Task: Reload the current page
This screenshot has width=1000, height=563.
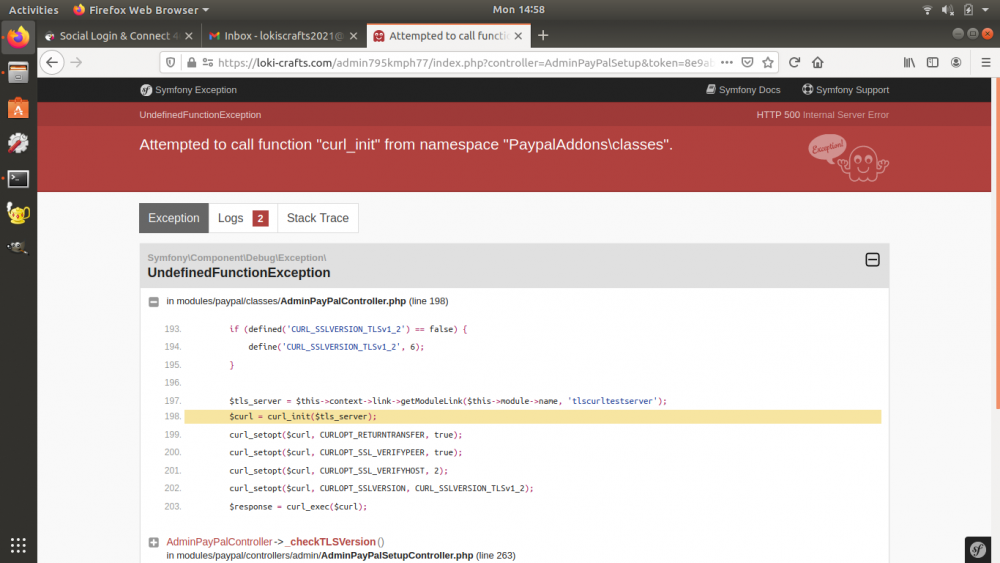Action: tap(794, 62)
